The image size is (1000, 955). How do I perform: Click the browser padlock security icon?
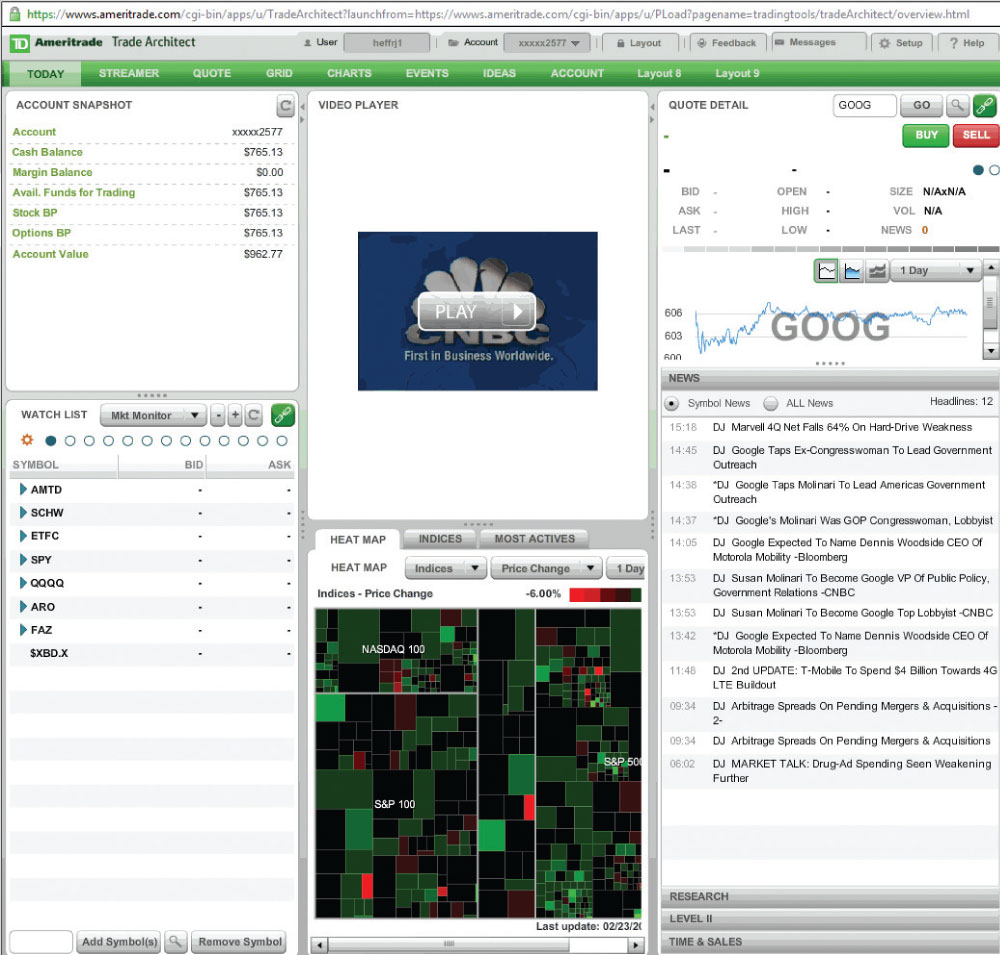click(14, 13)
